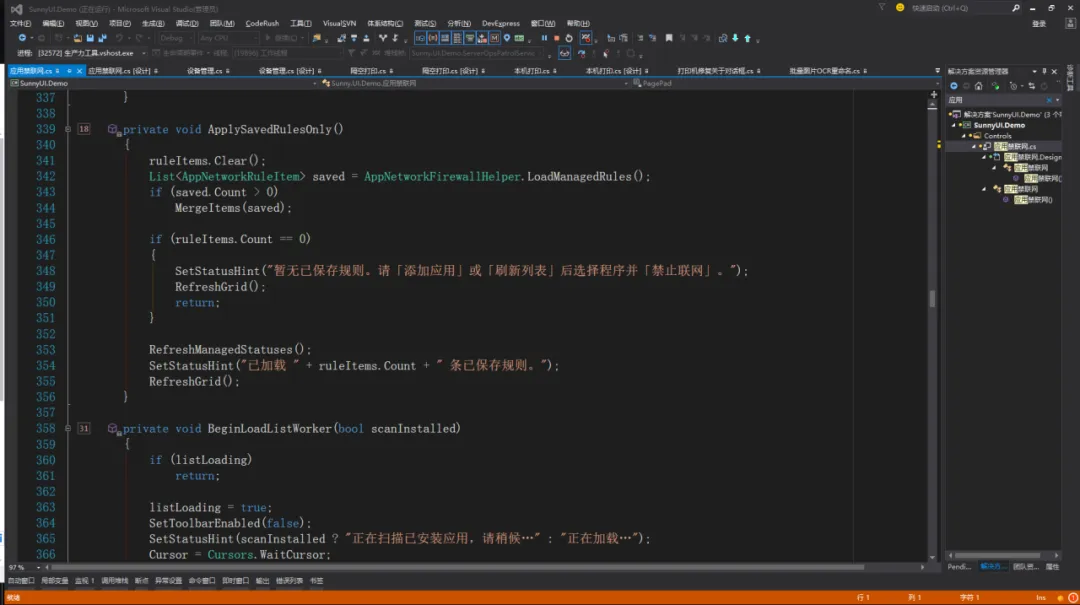Click Pending Changes Filter clock icon in Solution Explorer

tap(1013, 86)
